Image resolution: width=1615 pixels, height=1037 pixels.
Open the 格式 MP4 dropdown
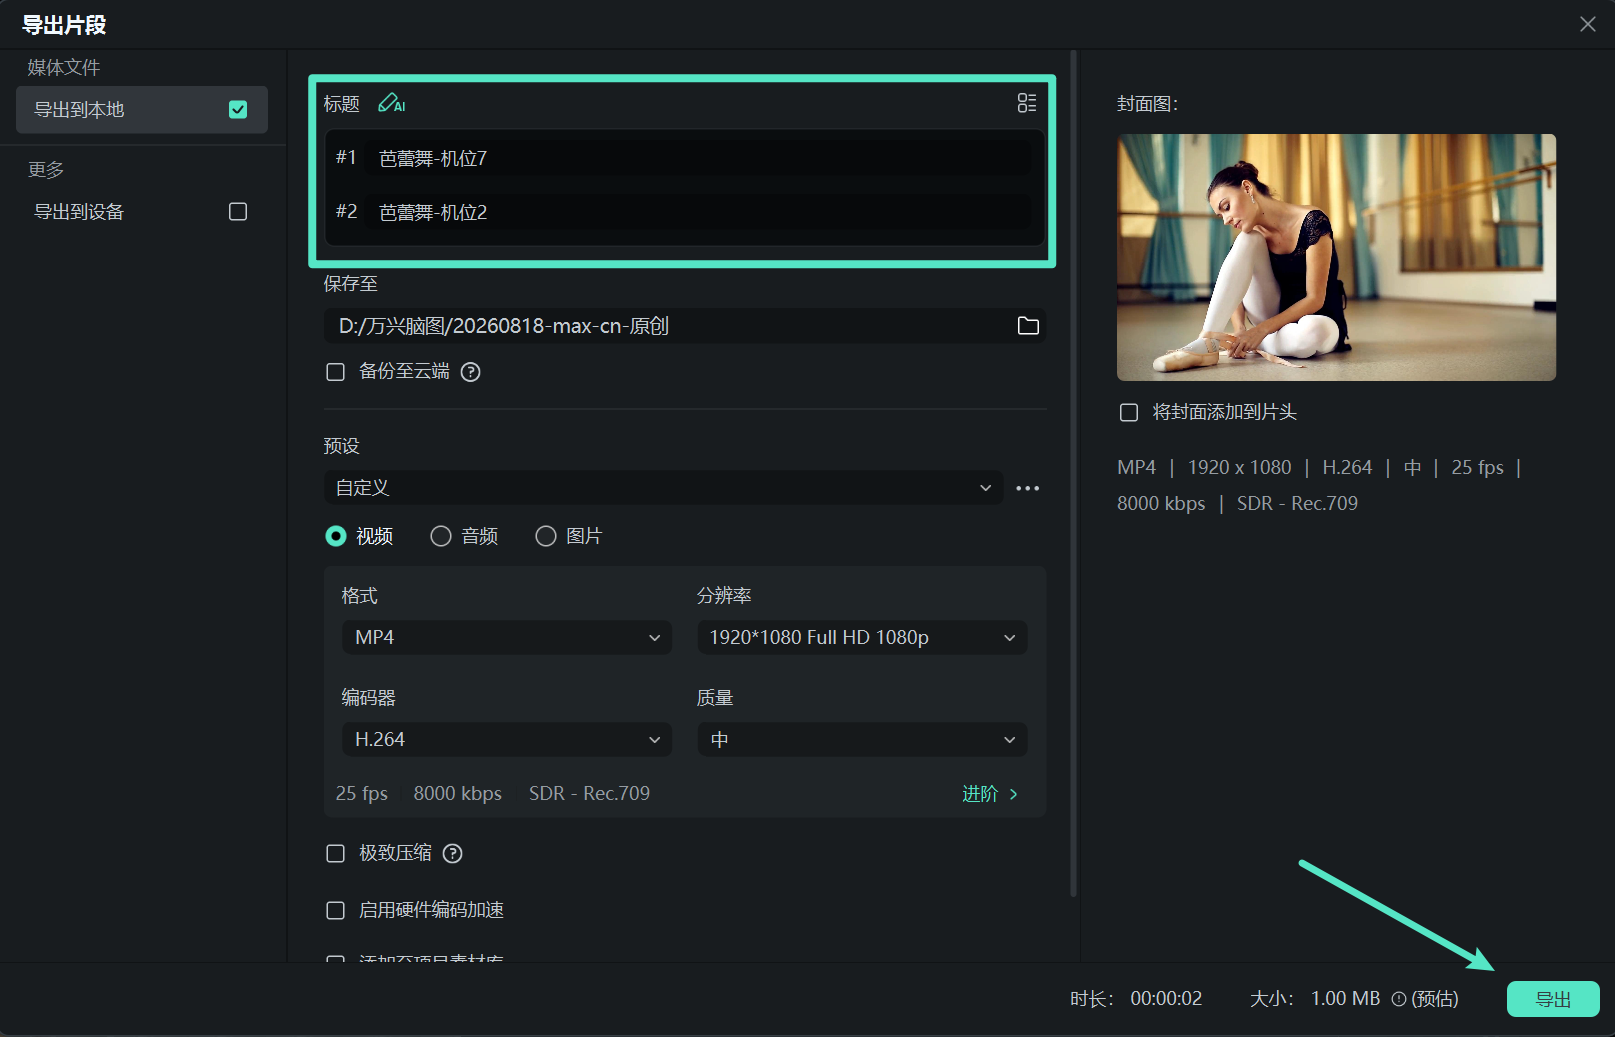(507, 638)
